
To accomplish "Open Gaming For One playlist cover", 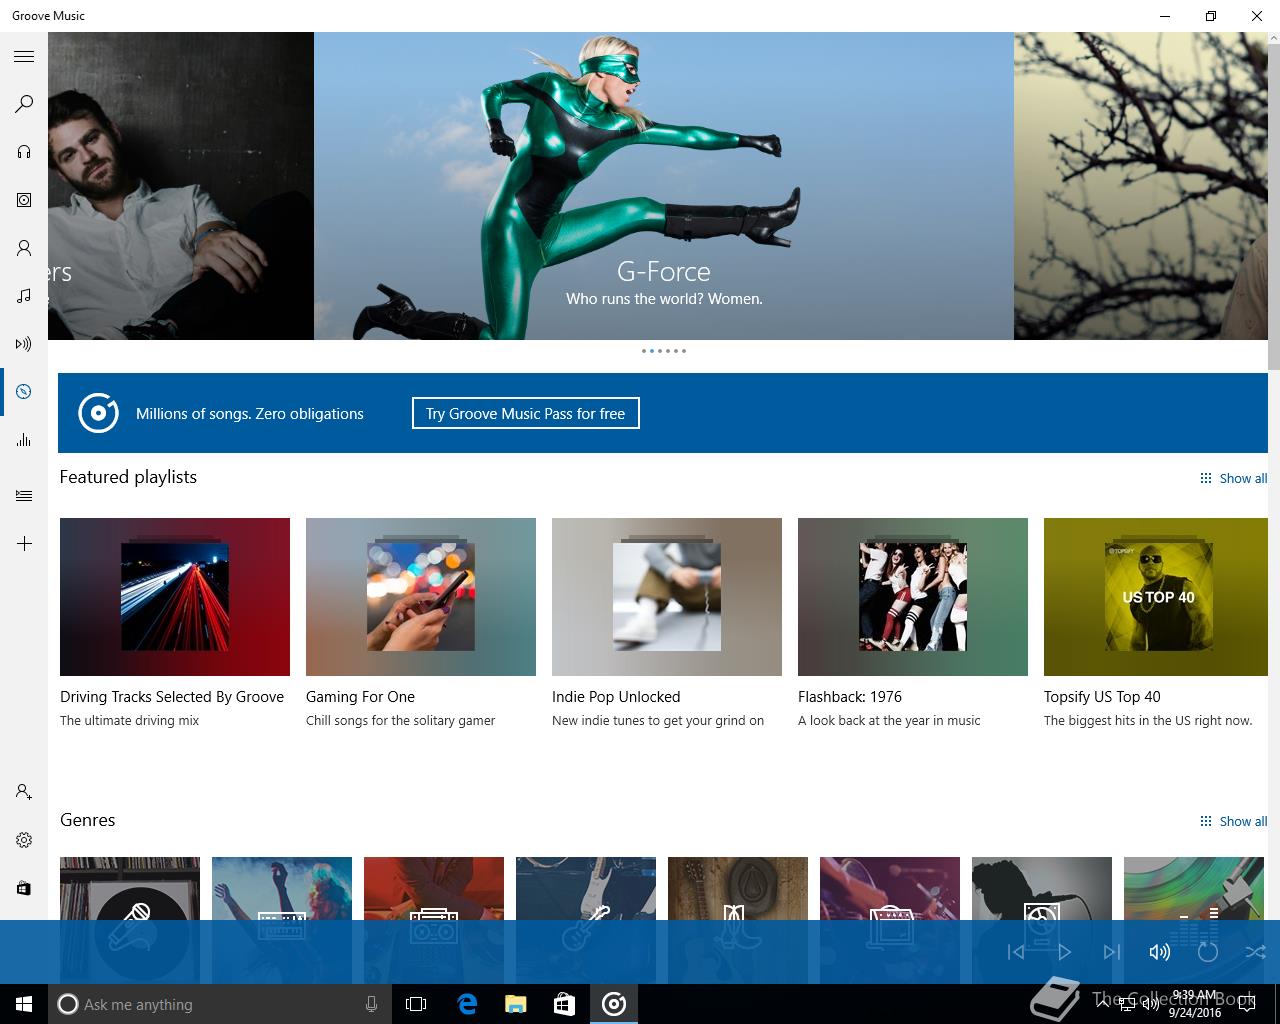I will [421, 597].
